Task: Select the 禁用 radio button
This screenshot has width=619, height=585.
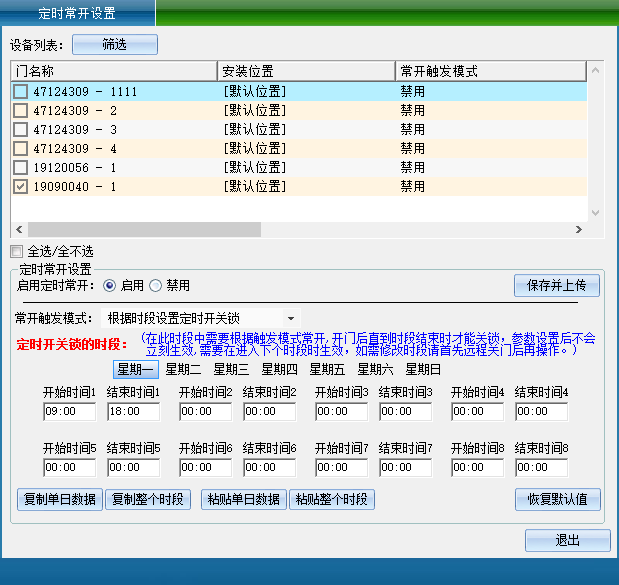Action: 155,285
